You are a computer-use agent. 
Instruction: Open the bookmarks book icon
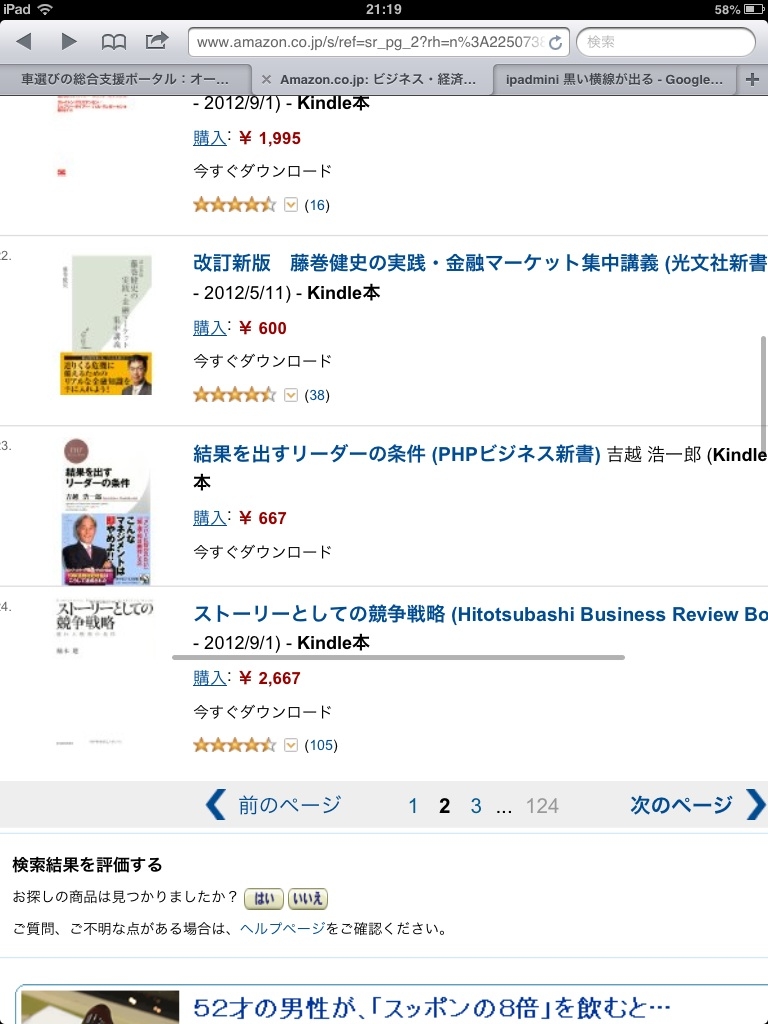point(114,42)
